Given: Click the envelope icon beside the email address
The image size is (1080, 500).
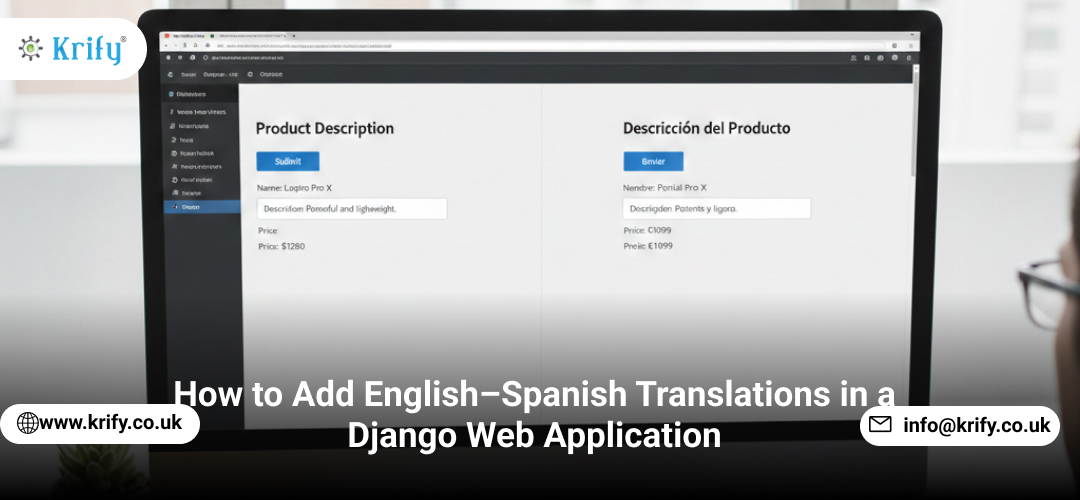Looking at the screenshot, I should [880, 425].
